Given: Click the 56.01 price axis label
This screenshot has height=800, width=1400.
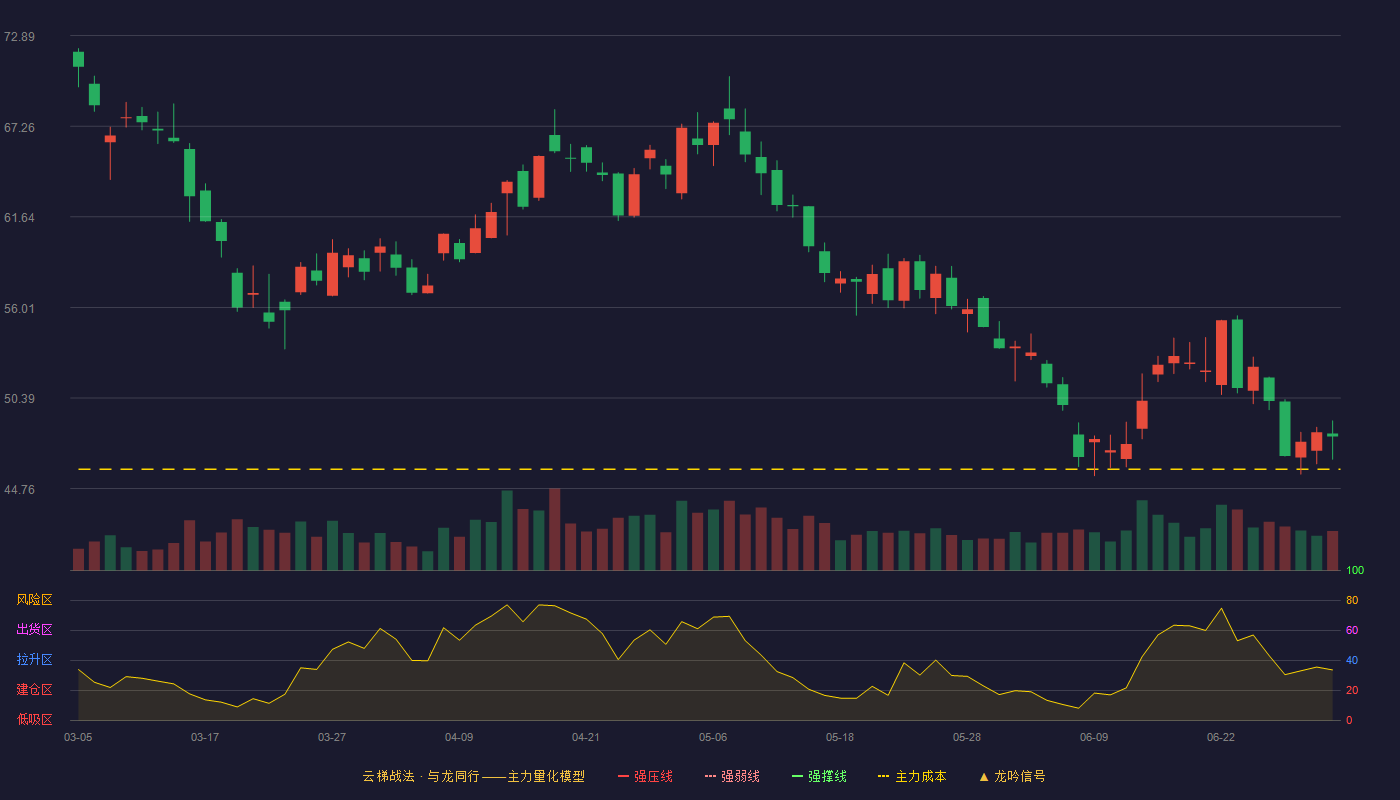Looking at the screenshot, I should click(x=19, y=308).
